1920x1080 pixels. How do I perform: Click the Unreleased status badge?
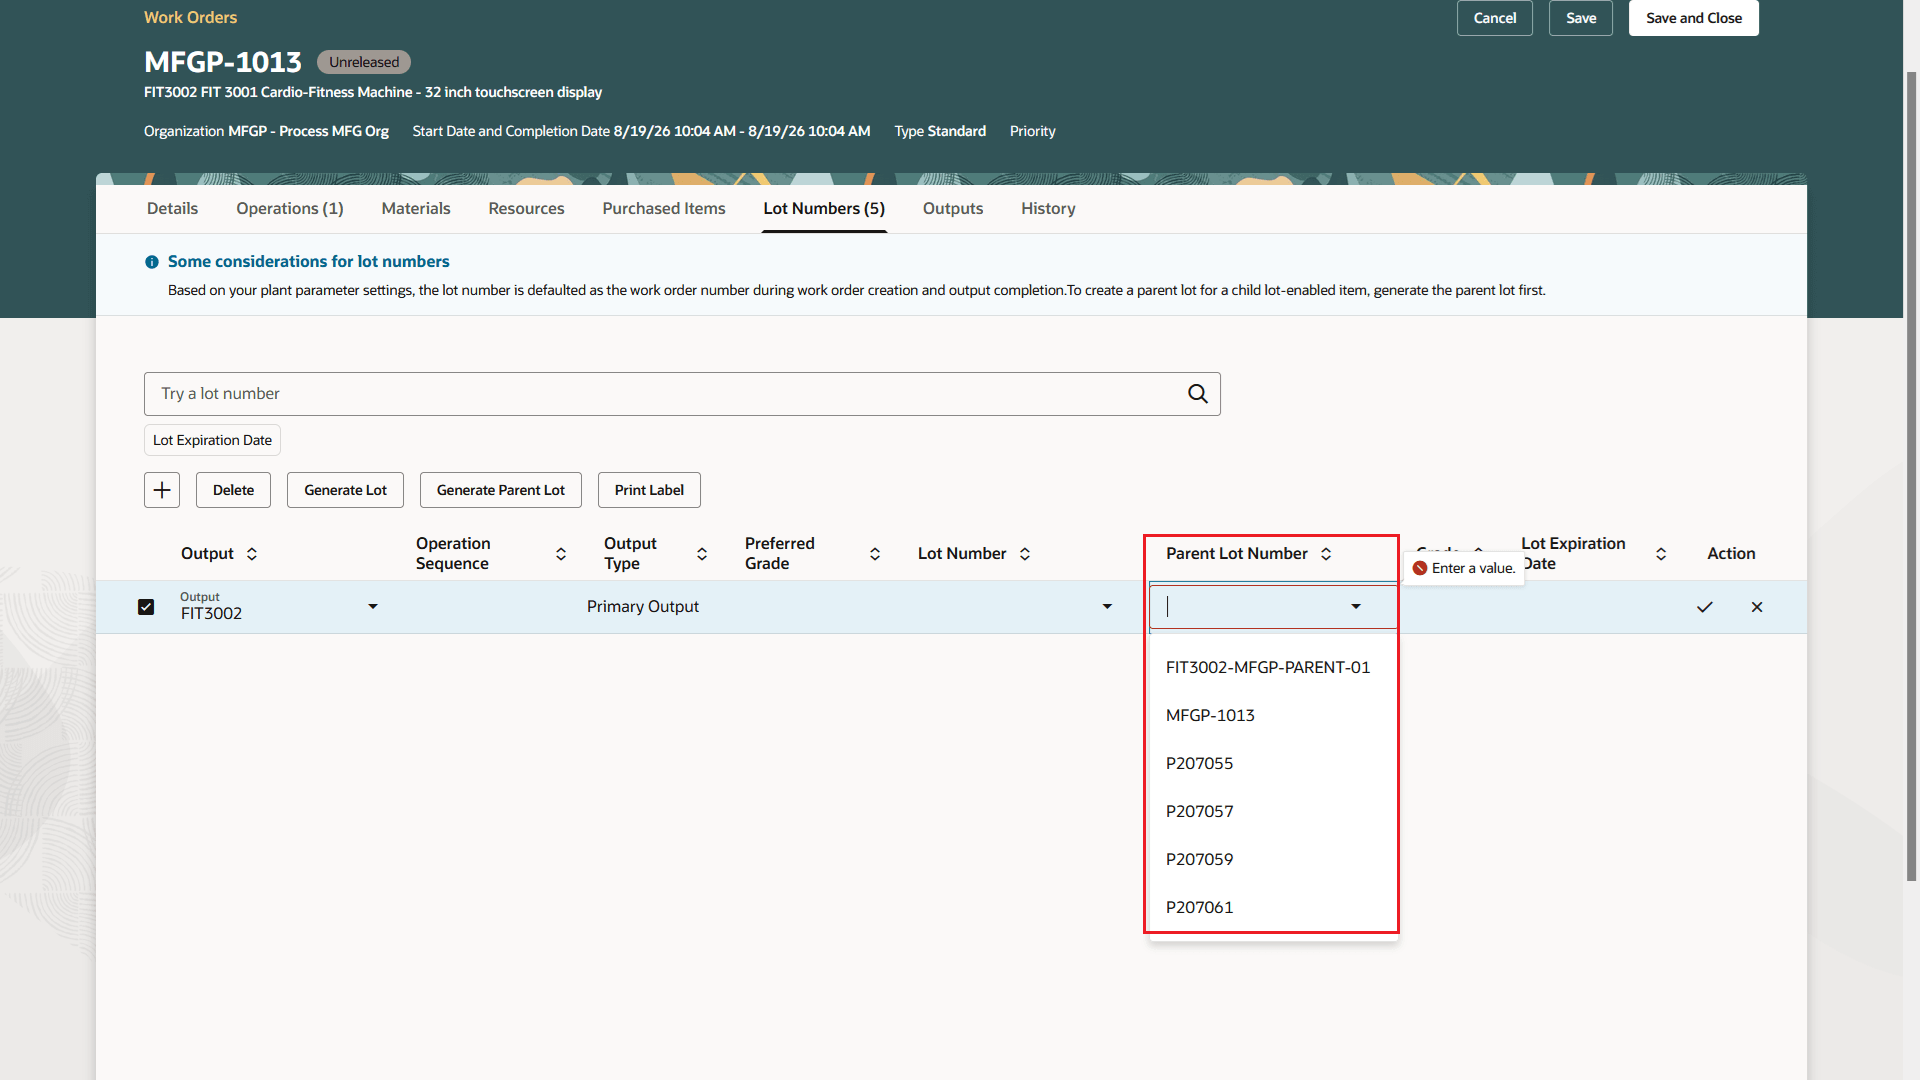pyautogui.click(x=364, y=62)
